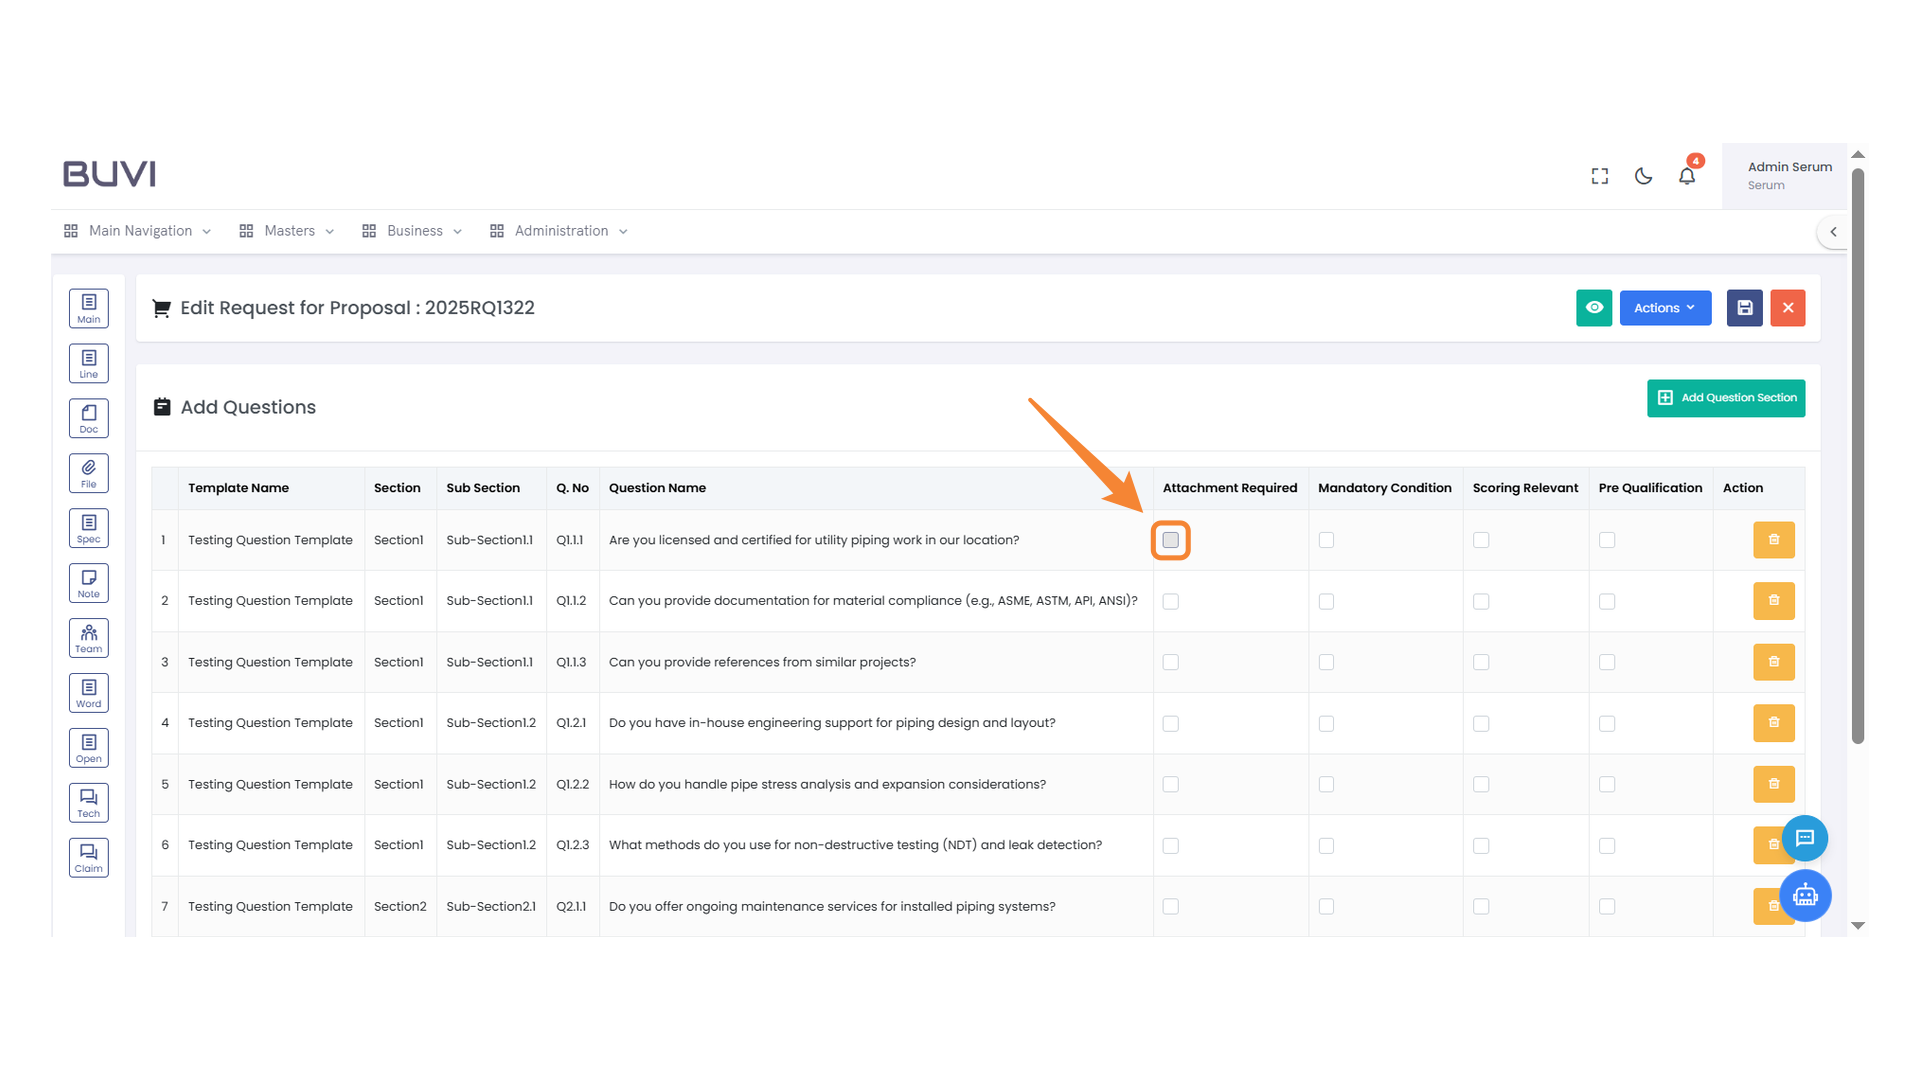This screenshot has width=1920, height=1080.
Task: Expand the Masters menu
Action: [x=290, y=230]
